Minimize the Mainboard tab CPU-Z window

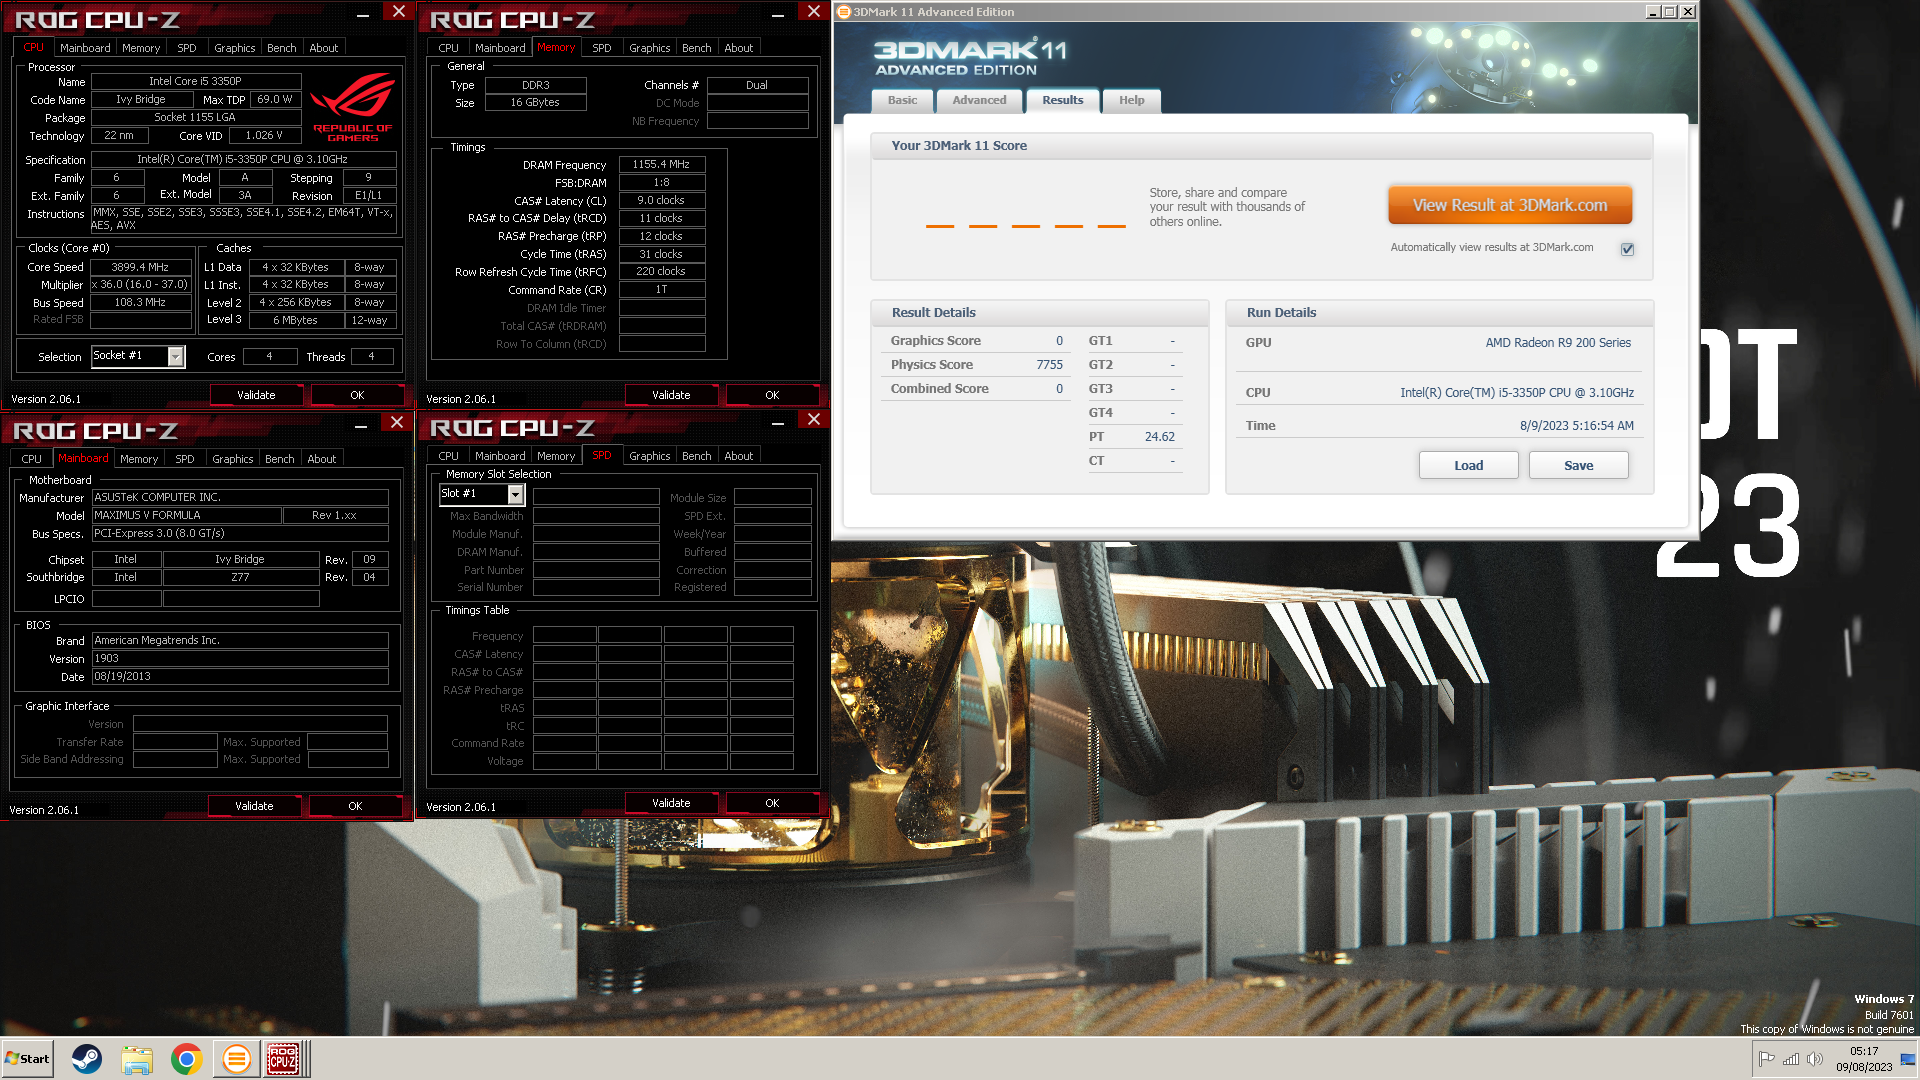(x=361, y=425)
